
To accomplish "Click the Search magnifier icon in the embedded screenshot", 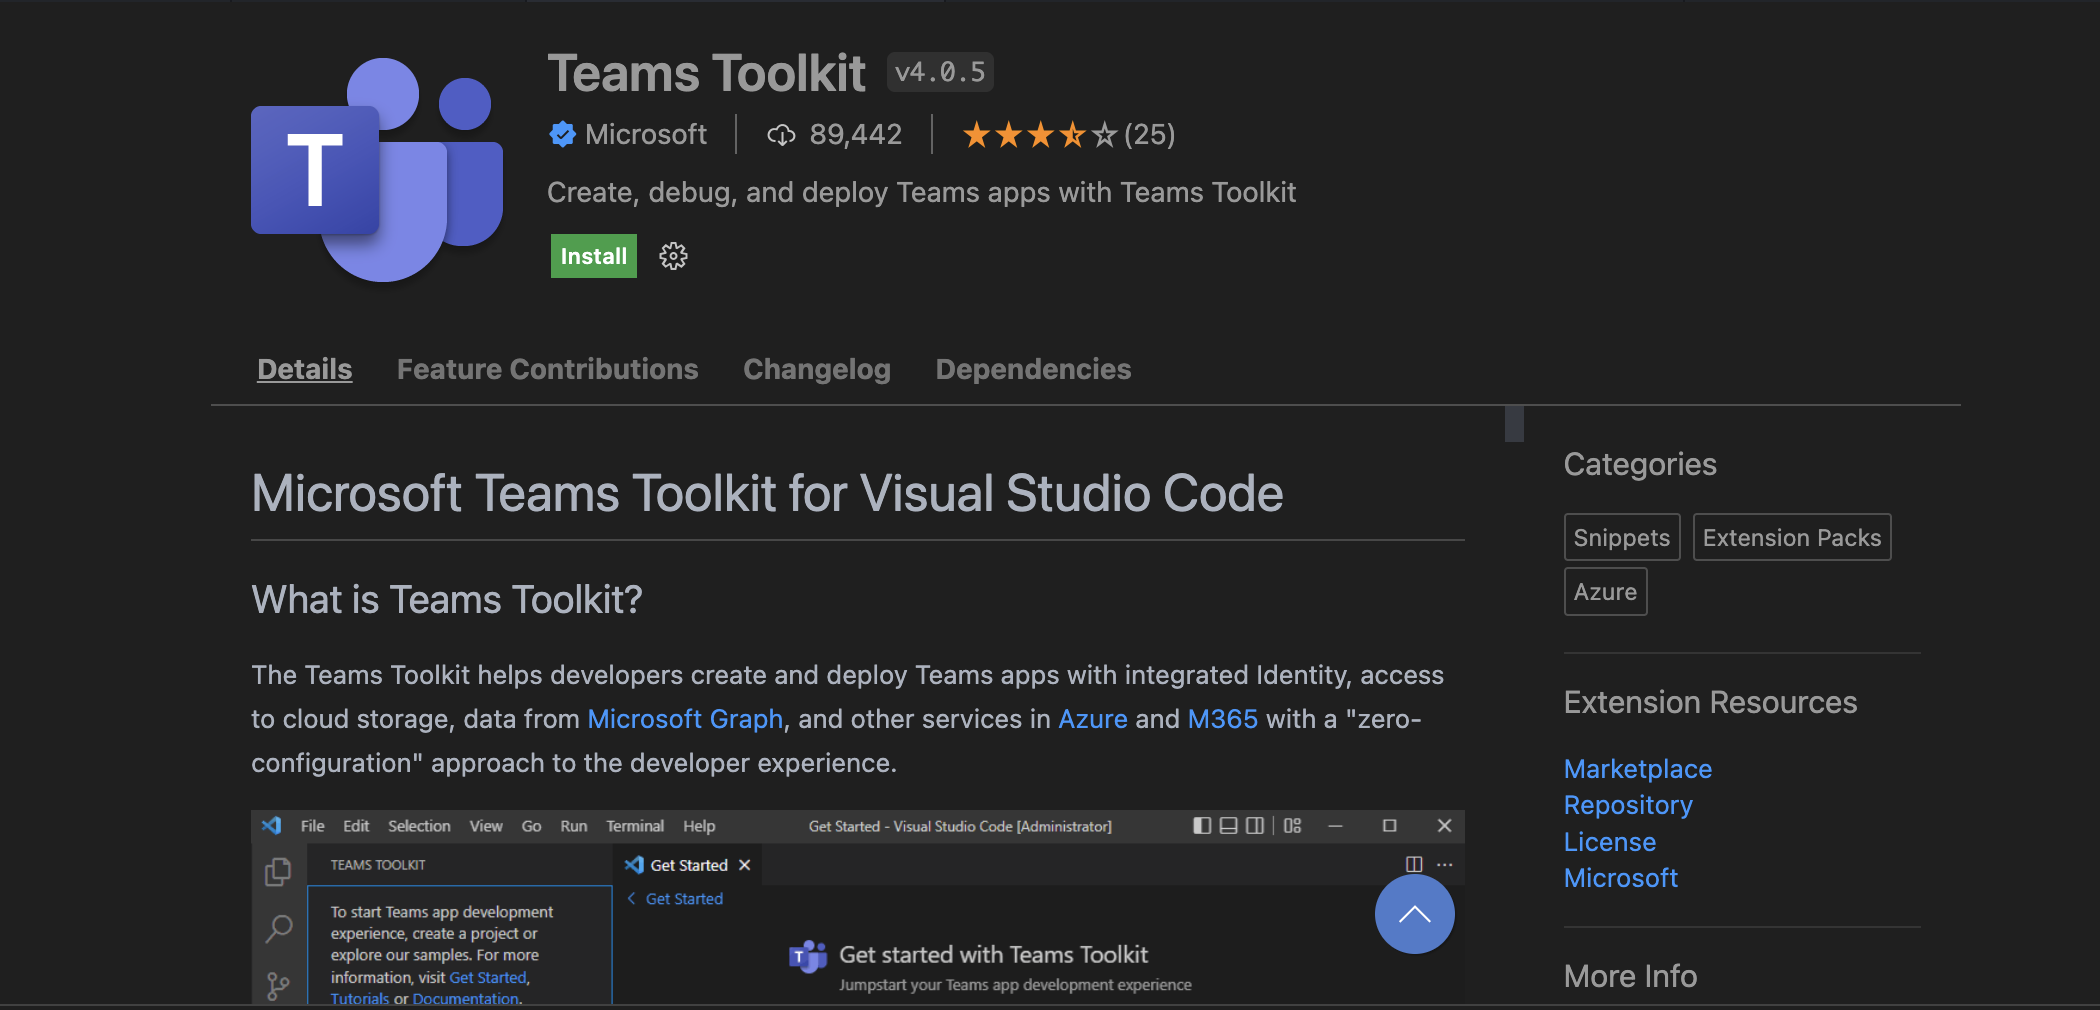I will (278, 929).
